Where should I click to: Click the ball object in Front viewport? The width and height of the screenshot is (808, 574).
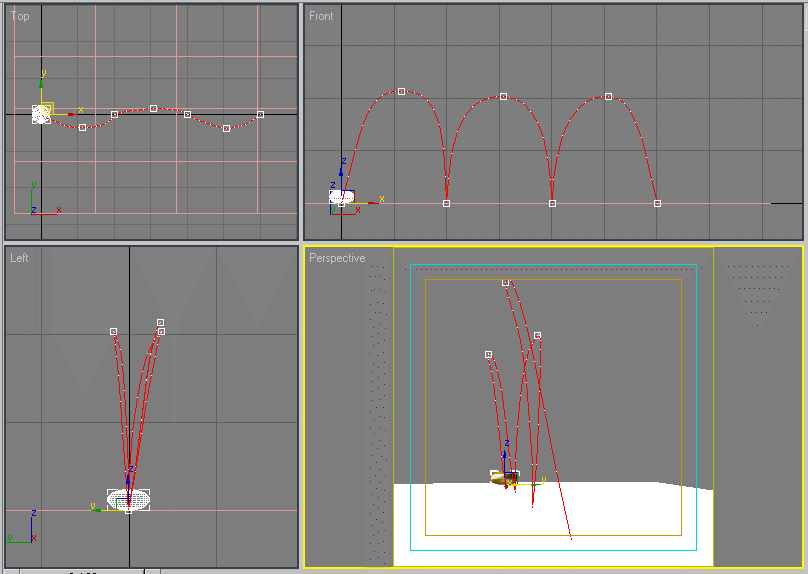341,196
